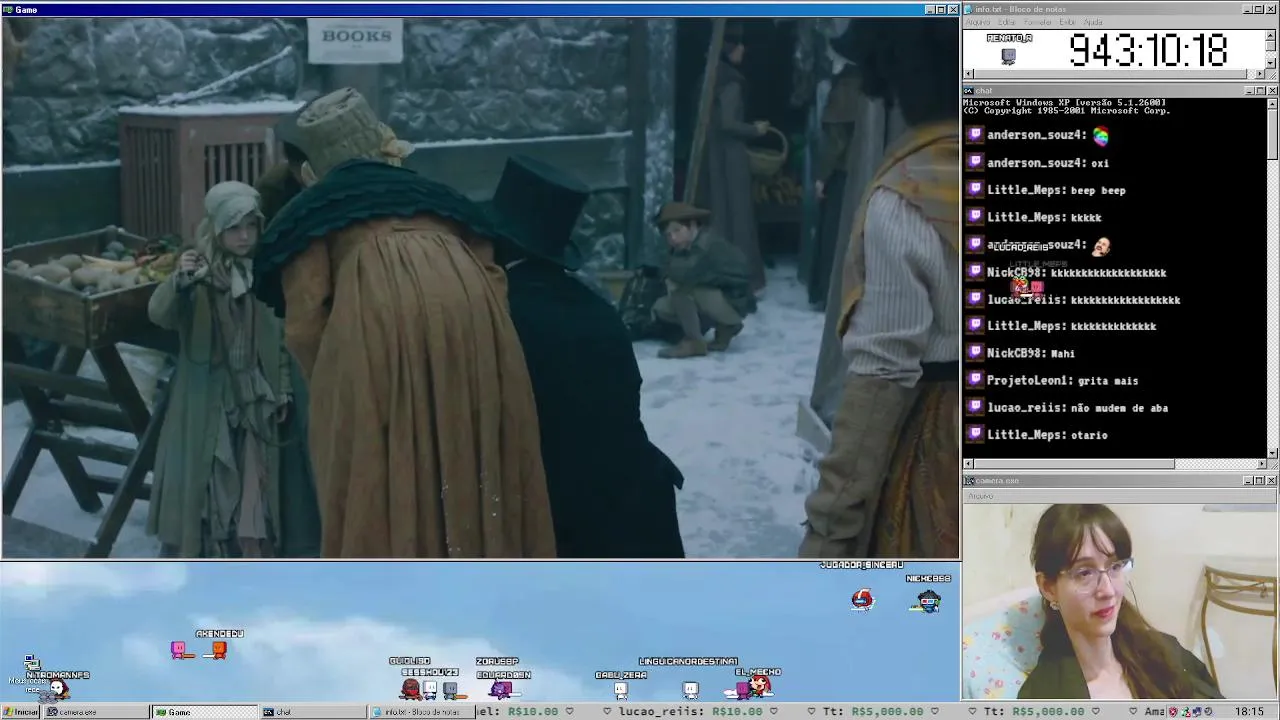Click up arrow of chat vertical scrollbar
This screenshot has height=720, width=1280.
(1271, 103)
